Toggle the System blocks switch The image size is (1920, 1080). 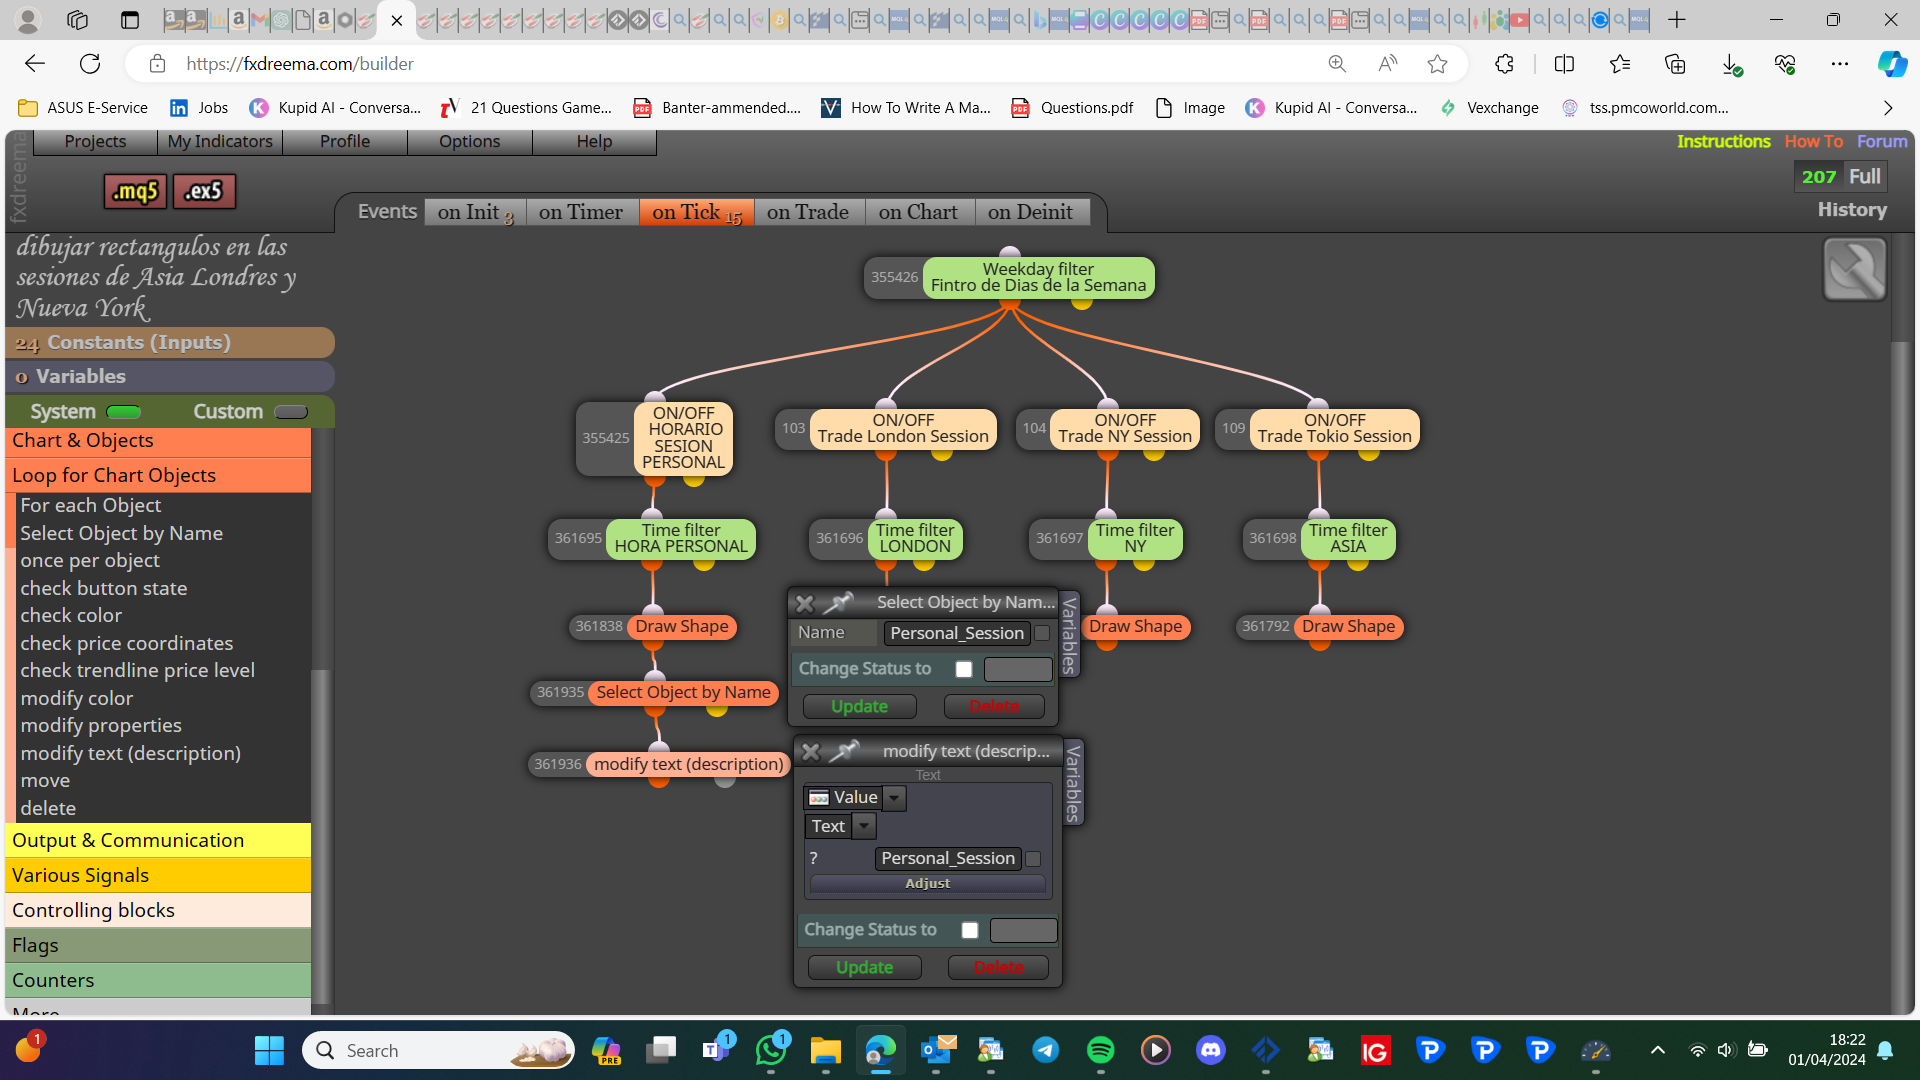pos(124,412)
